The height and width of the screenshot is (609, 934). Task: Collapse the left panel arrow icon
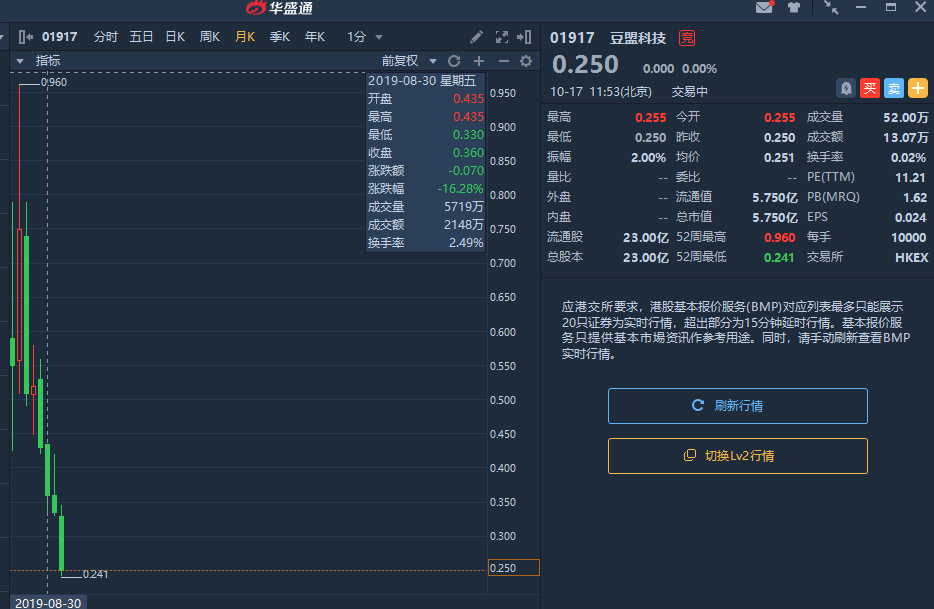[26, 37]
